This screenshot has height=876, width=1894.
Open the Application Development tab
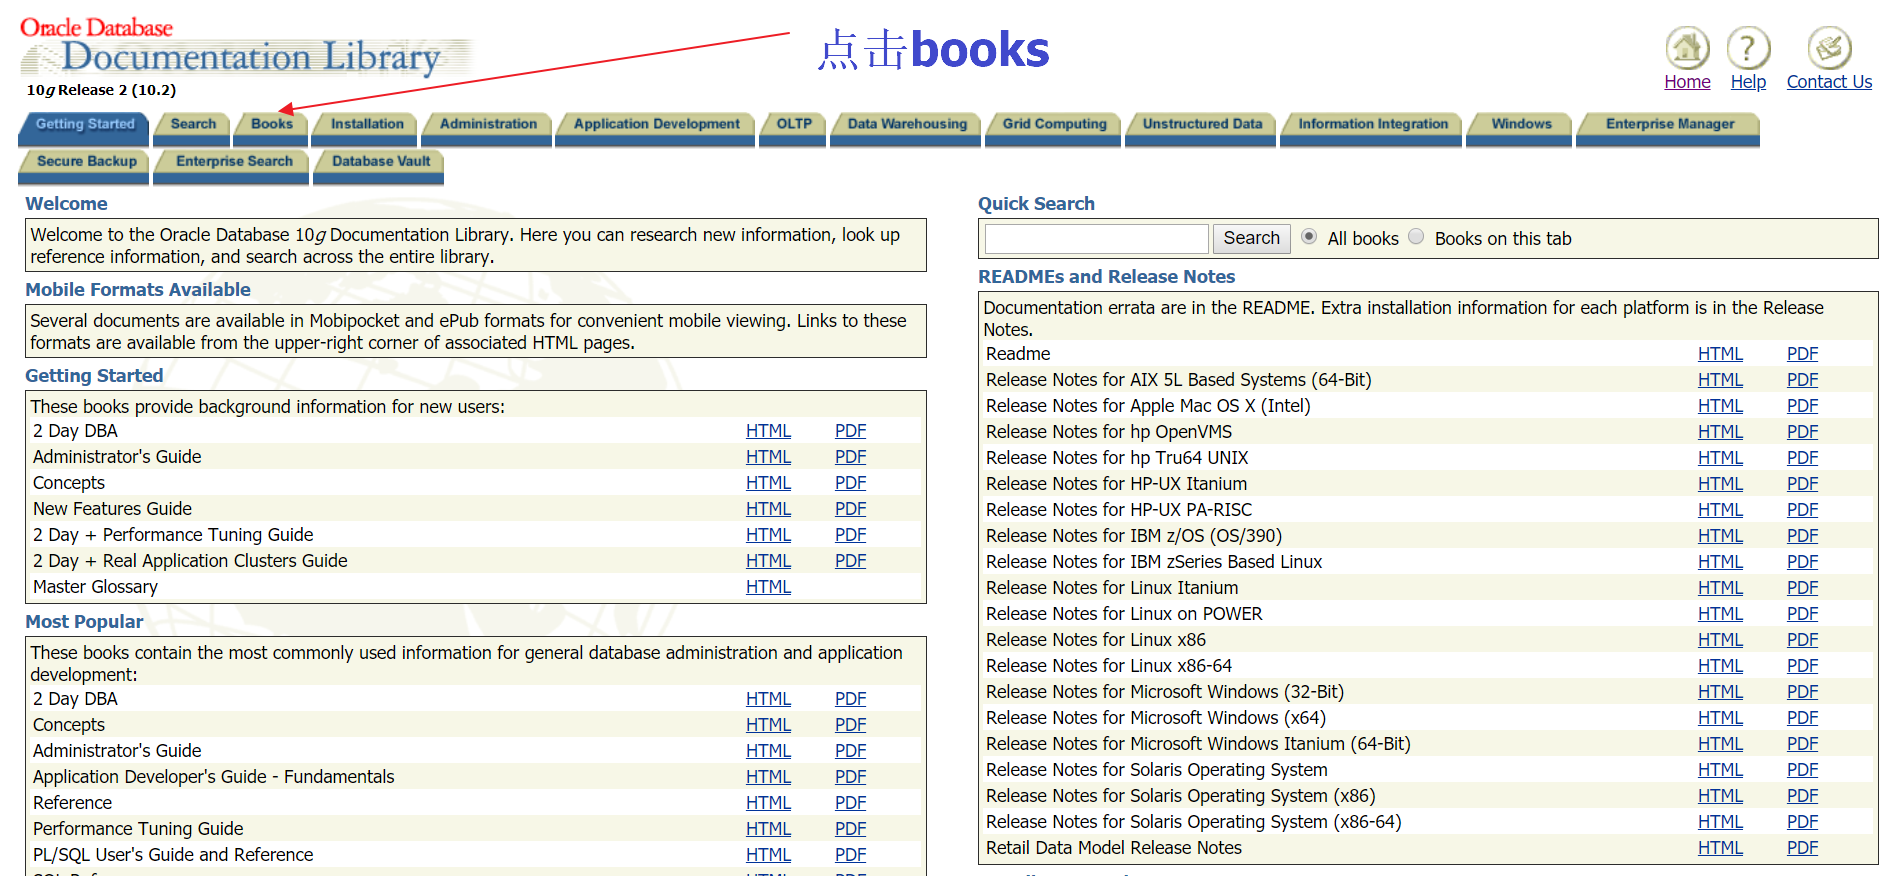coord(656,128)
